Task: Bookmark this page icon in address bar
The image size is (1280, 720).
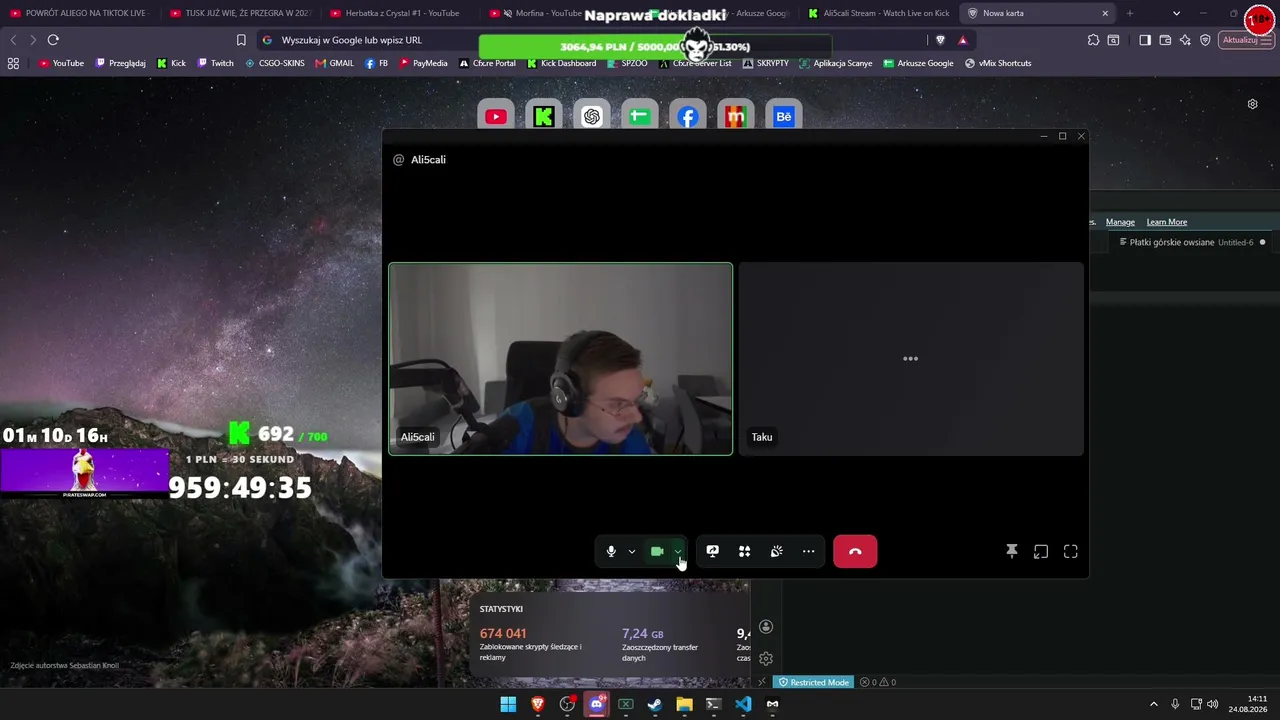Action: [241, 40]
